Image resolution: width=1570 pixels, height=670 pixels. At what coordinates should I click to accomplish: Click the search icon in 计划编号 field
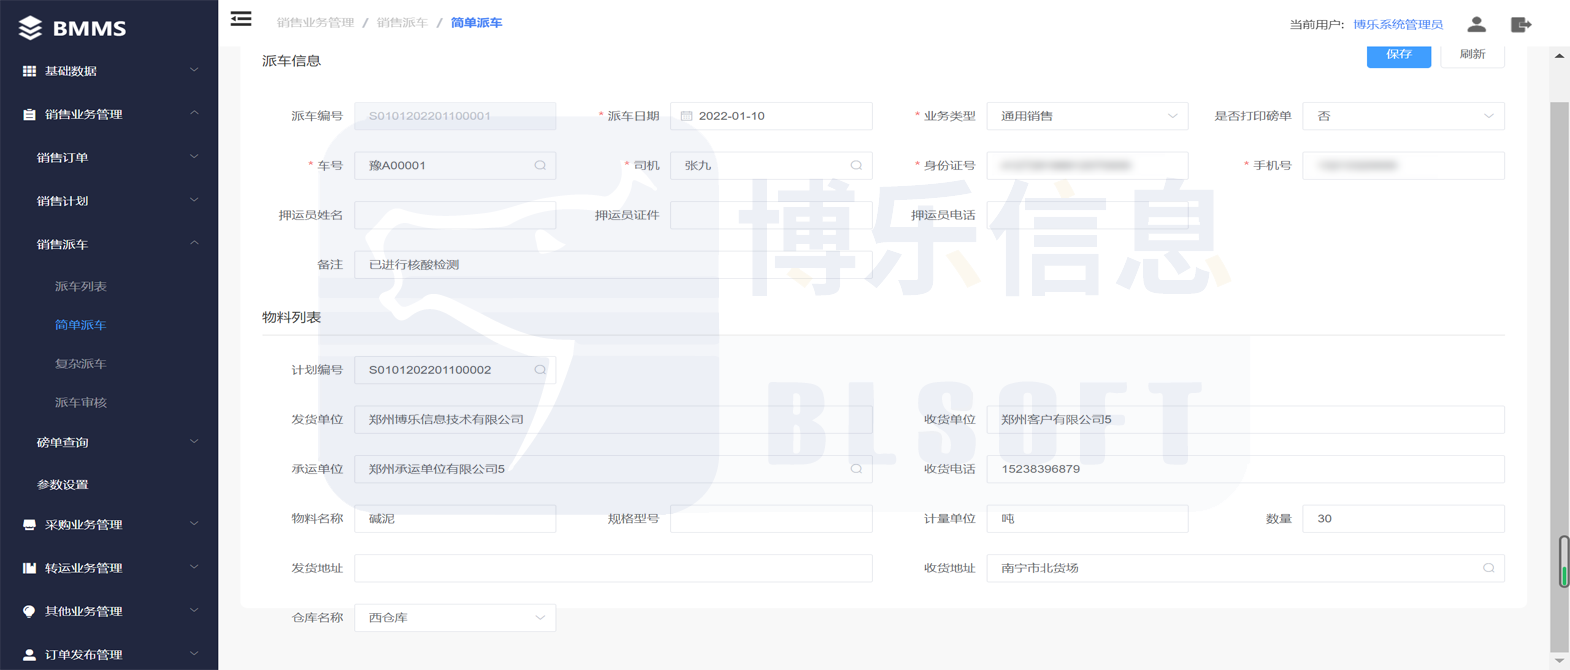coord(540,370)
